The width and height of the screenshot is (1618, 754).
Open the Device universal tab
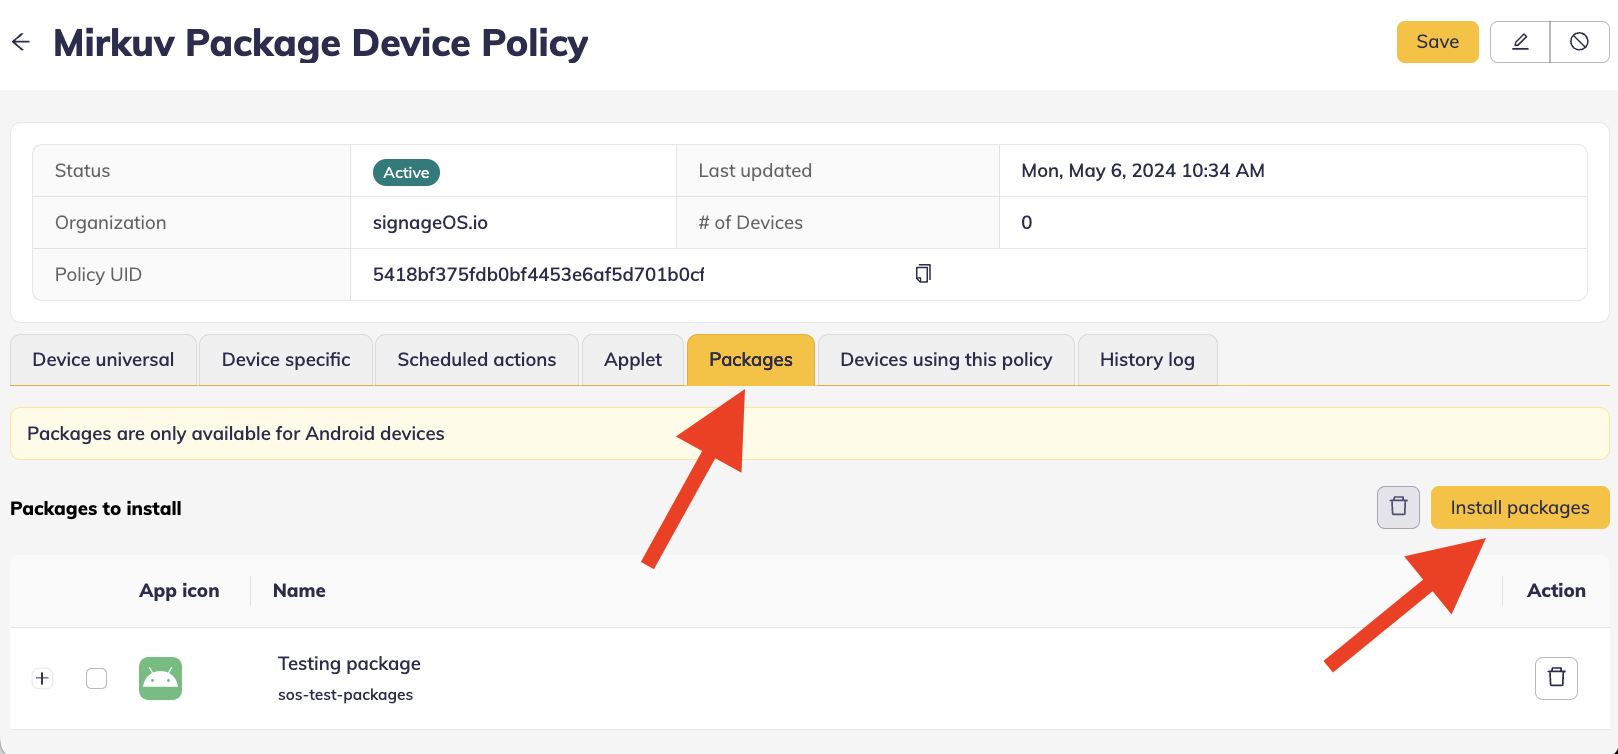click(x=103, y=360)
